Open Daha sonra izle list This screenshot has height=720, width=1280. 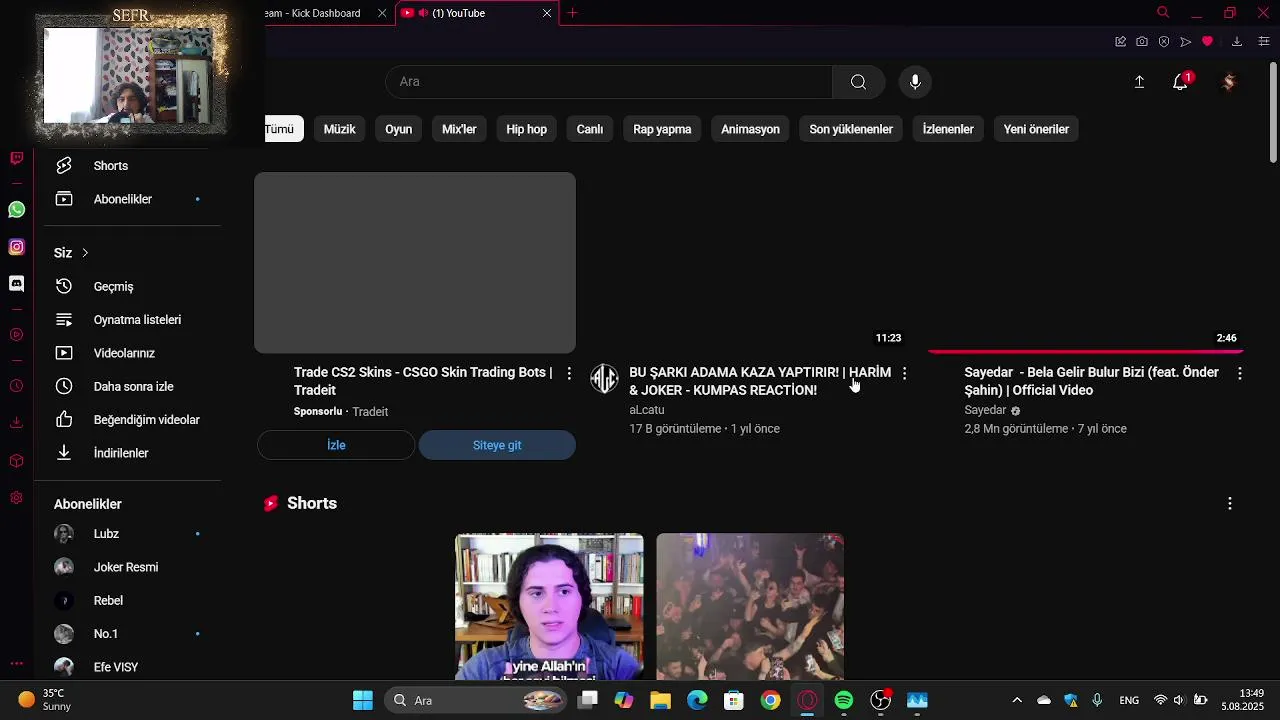(x=128, y=386)
